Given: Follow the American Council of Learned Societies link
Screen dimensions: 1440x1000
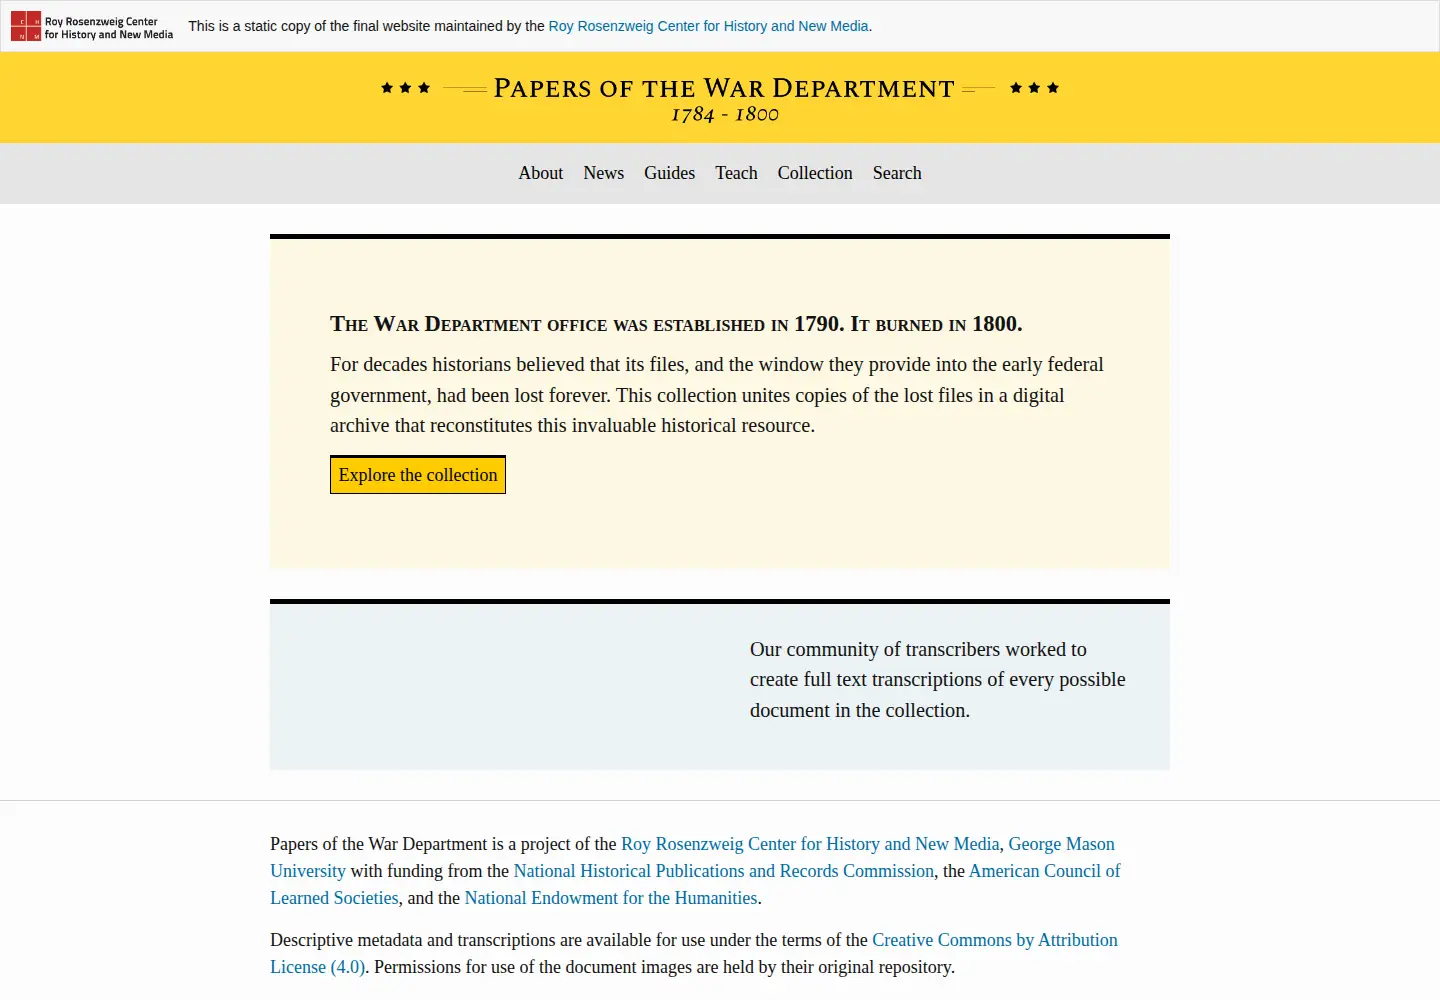Looking at the screenshot, I should [x=1044, y=871].
